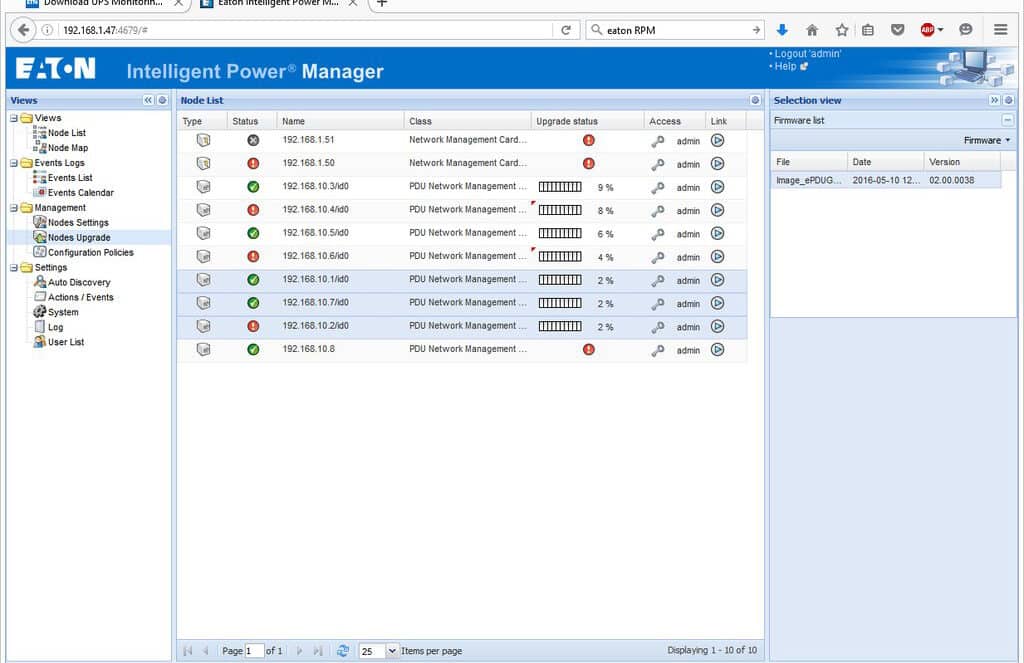The height and width of the screenshot is (663, 1024).
Task: Open User List in tree
Action: tap(66, 342)
